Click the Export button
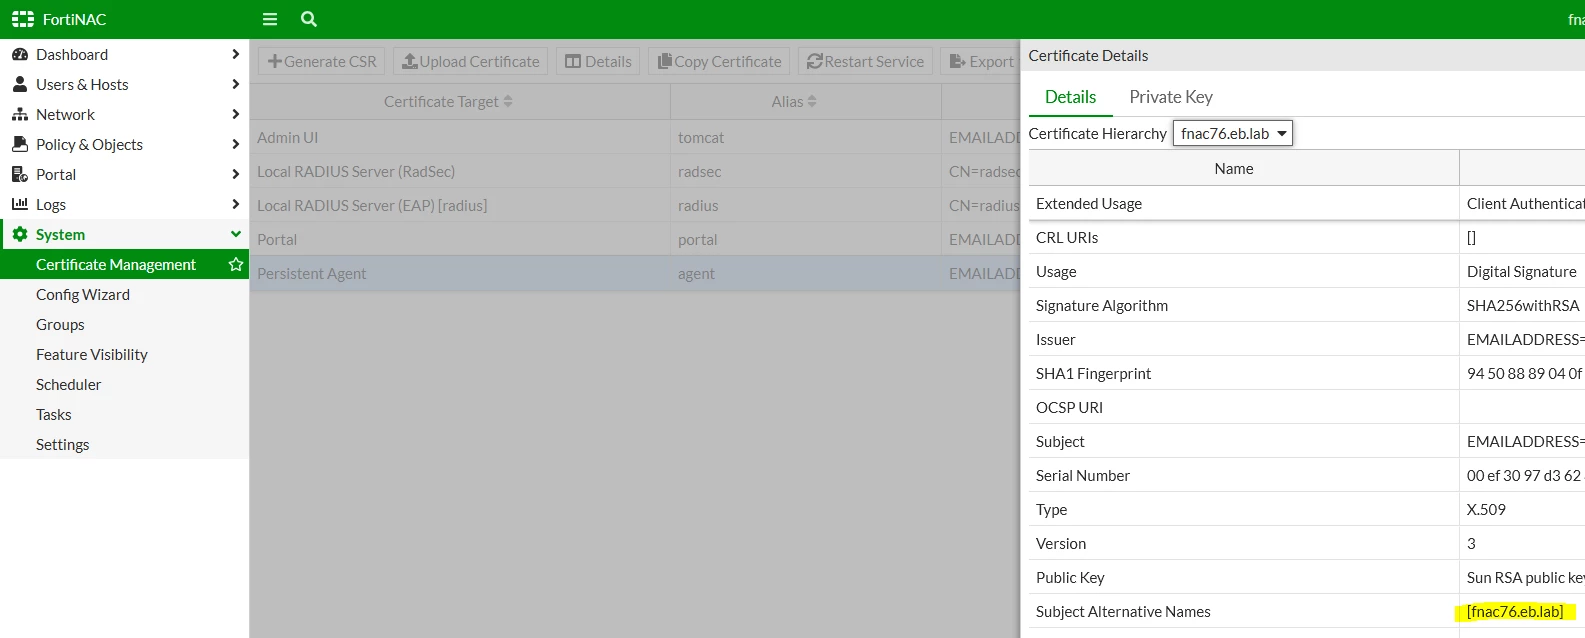This screenshot has width=1585, height=638. (x=981, y=61)
